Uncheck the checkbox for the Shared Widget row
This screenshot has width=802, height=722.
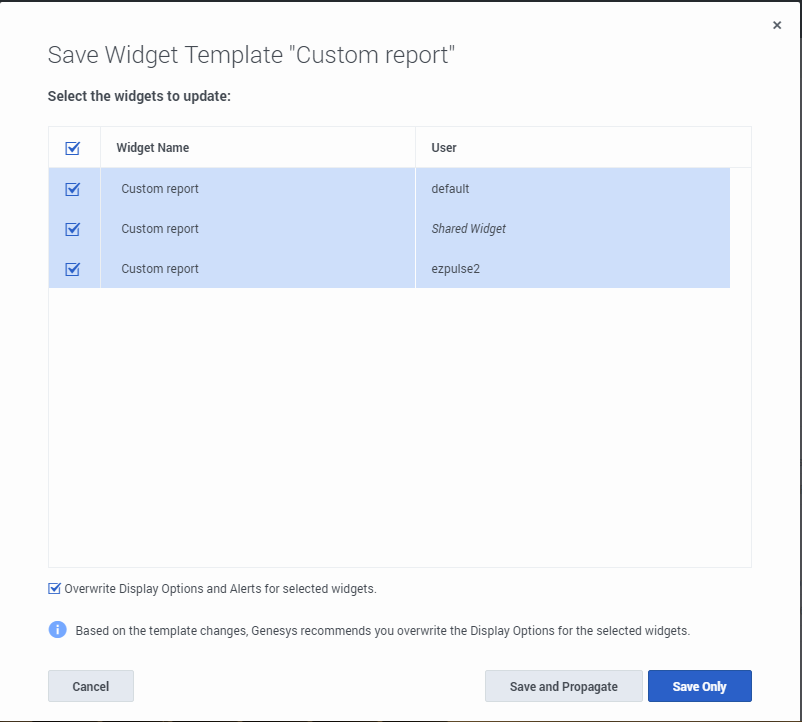(72, 229)
